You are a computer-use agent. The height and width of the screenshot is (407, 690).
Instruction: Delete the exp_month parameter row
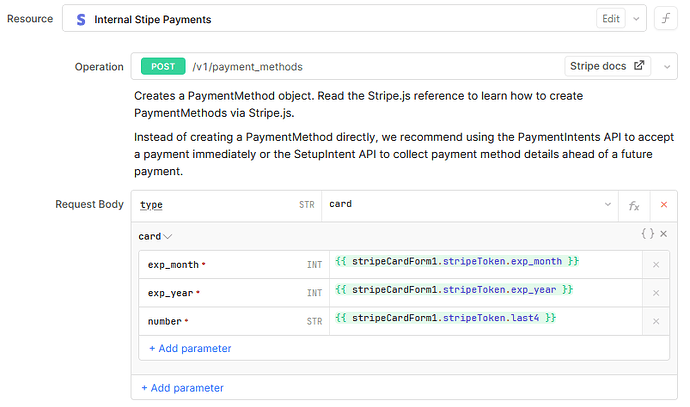pos(656,265)
